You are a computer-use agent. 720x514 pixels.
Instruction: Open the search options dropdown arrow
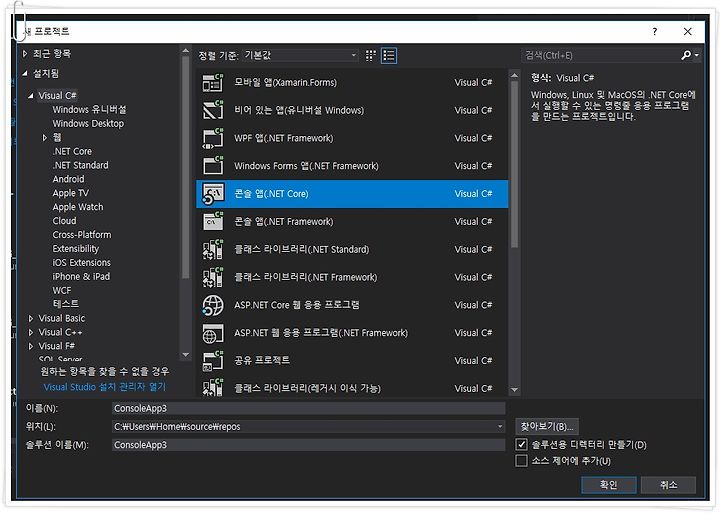tap(697, 55)
